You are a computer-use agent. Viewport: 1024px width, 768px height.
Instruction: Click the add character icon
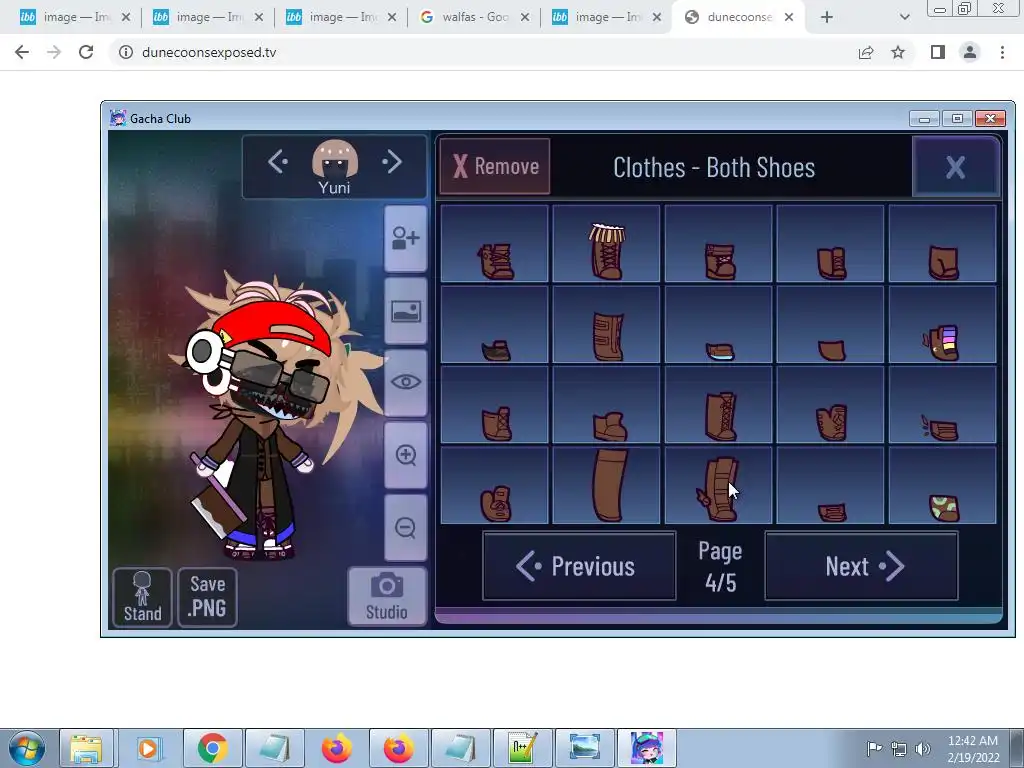406,238
